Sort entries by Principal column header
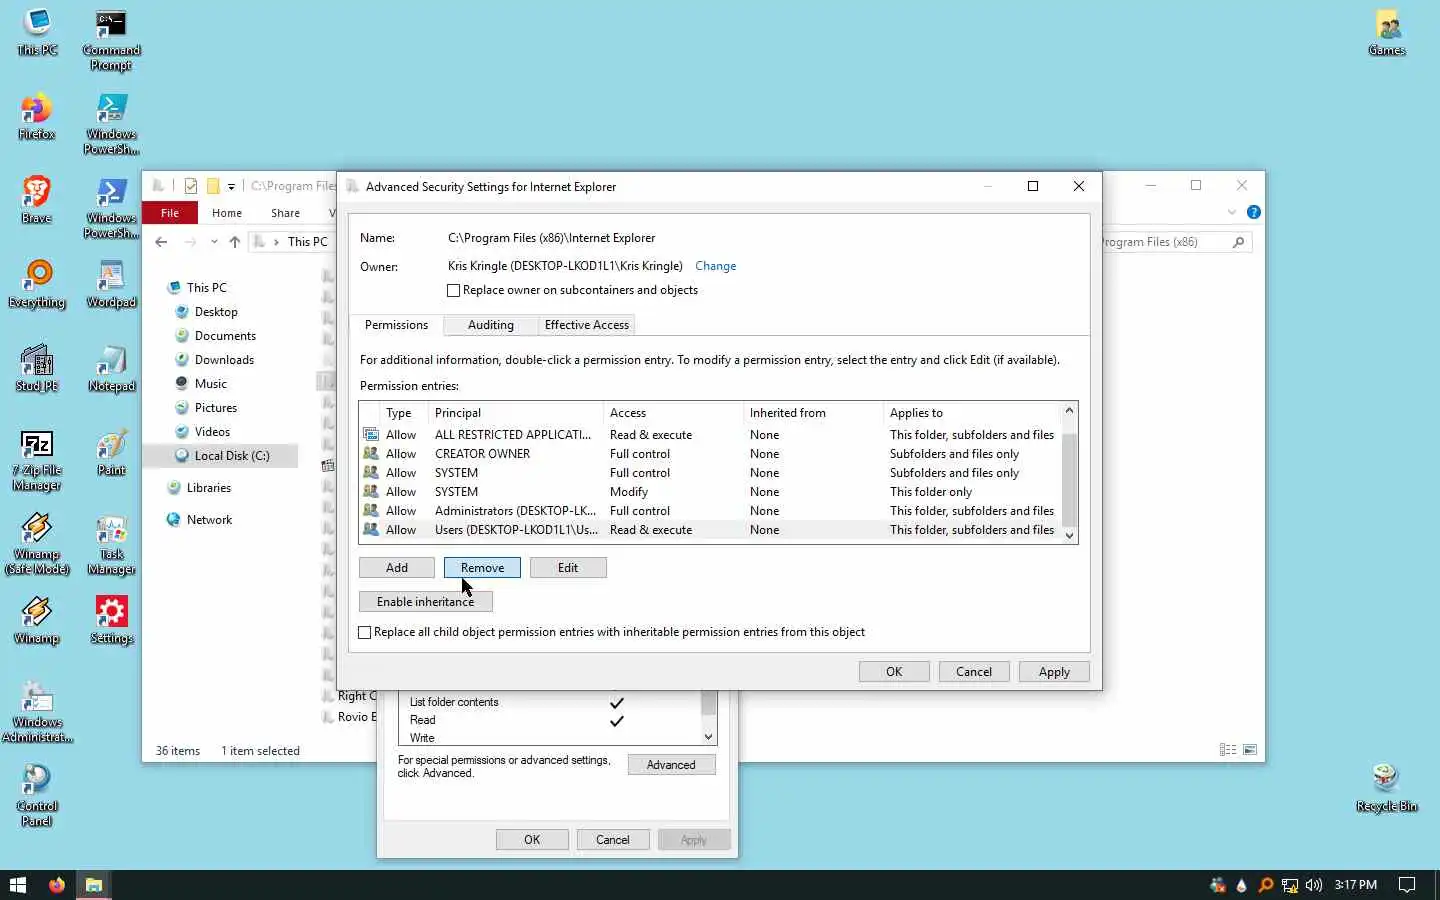The height and width of the screenshot is (900, 1440). (515, 413)
